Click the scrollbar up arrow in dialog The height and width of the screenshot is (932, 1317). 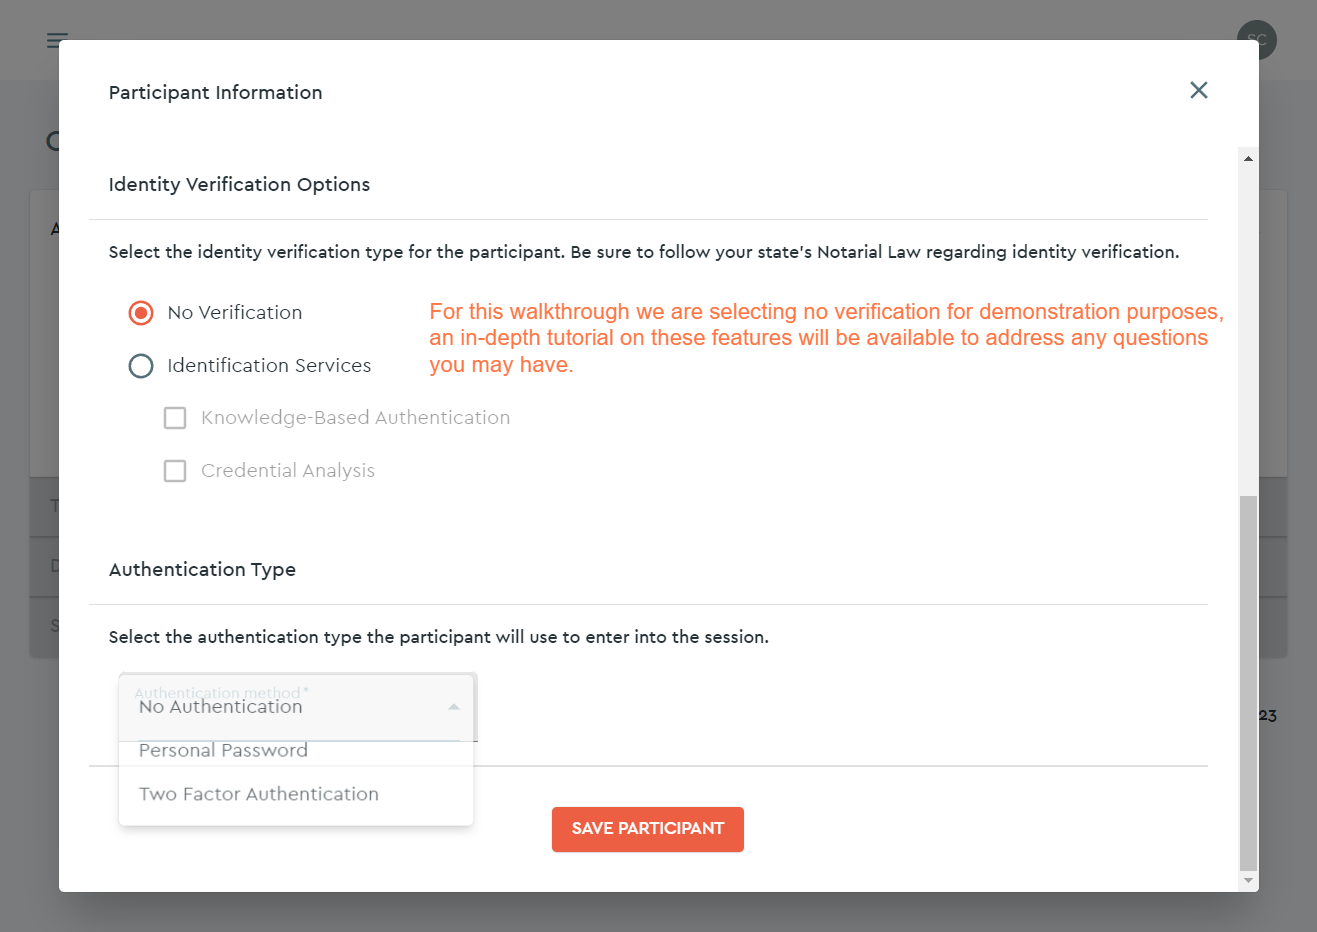(1248, 158)
